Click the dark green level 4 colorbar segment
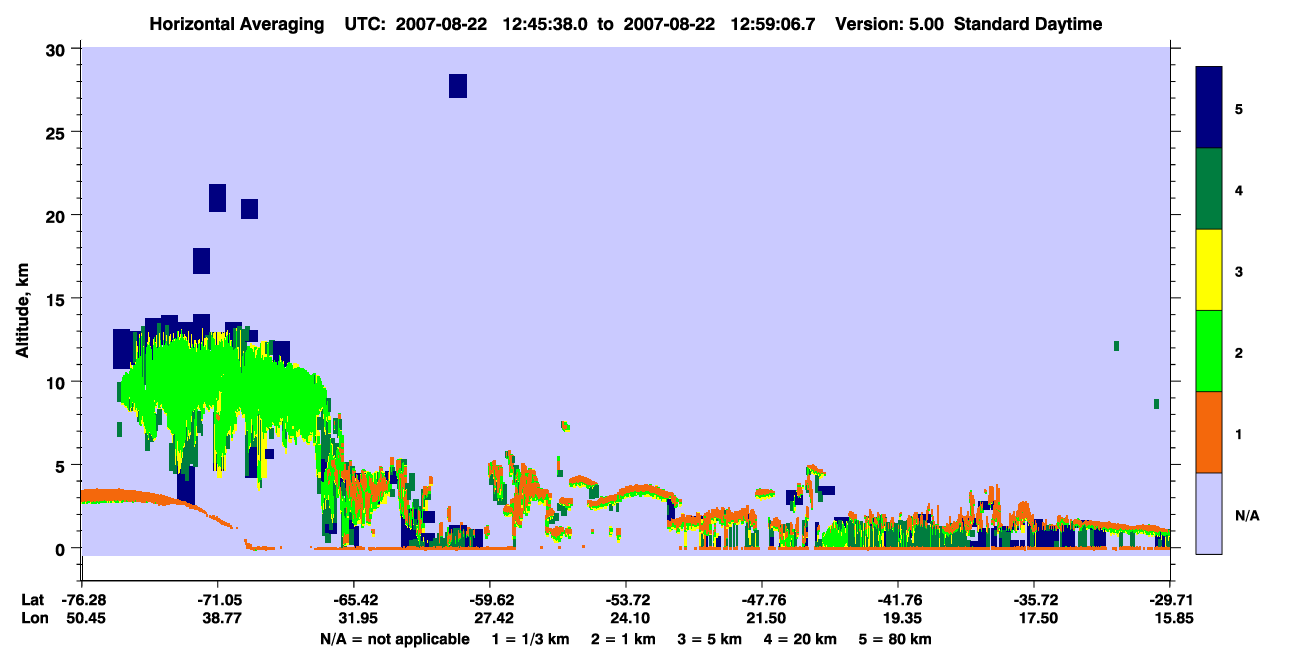1300x667 pixels. click(1209, 189)
